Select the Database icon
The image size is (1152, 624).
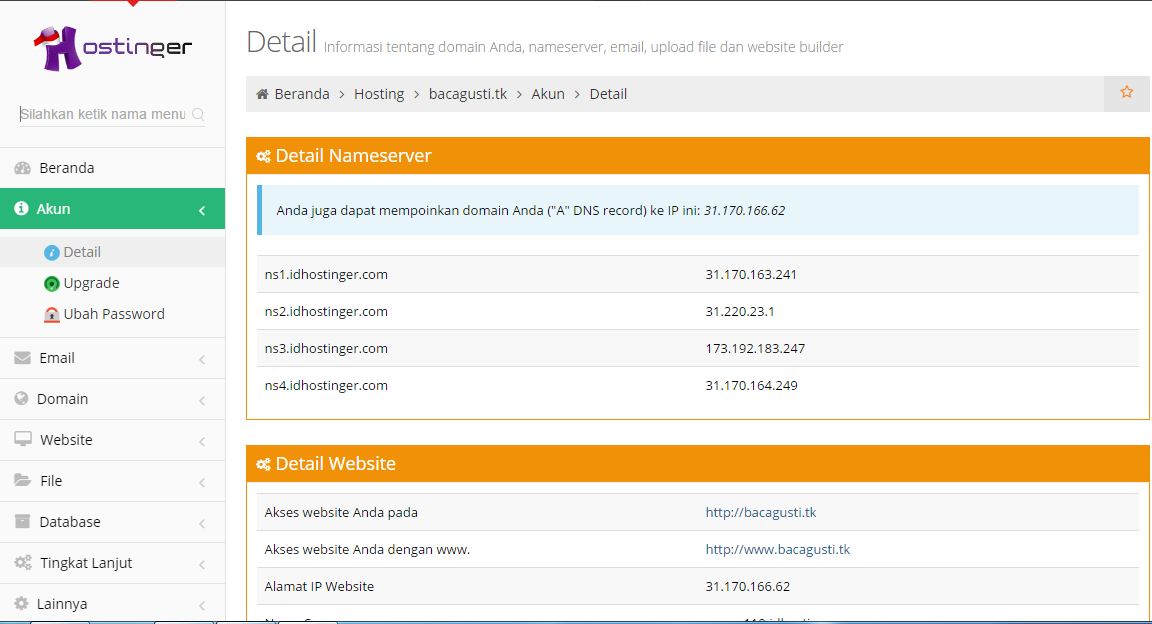click(x=22, y=521)
